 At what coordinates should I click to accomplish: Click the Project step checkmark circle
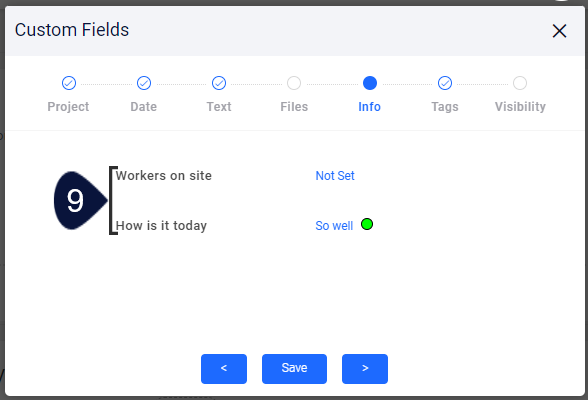[69, 83]
